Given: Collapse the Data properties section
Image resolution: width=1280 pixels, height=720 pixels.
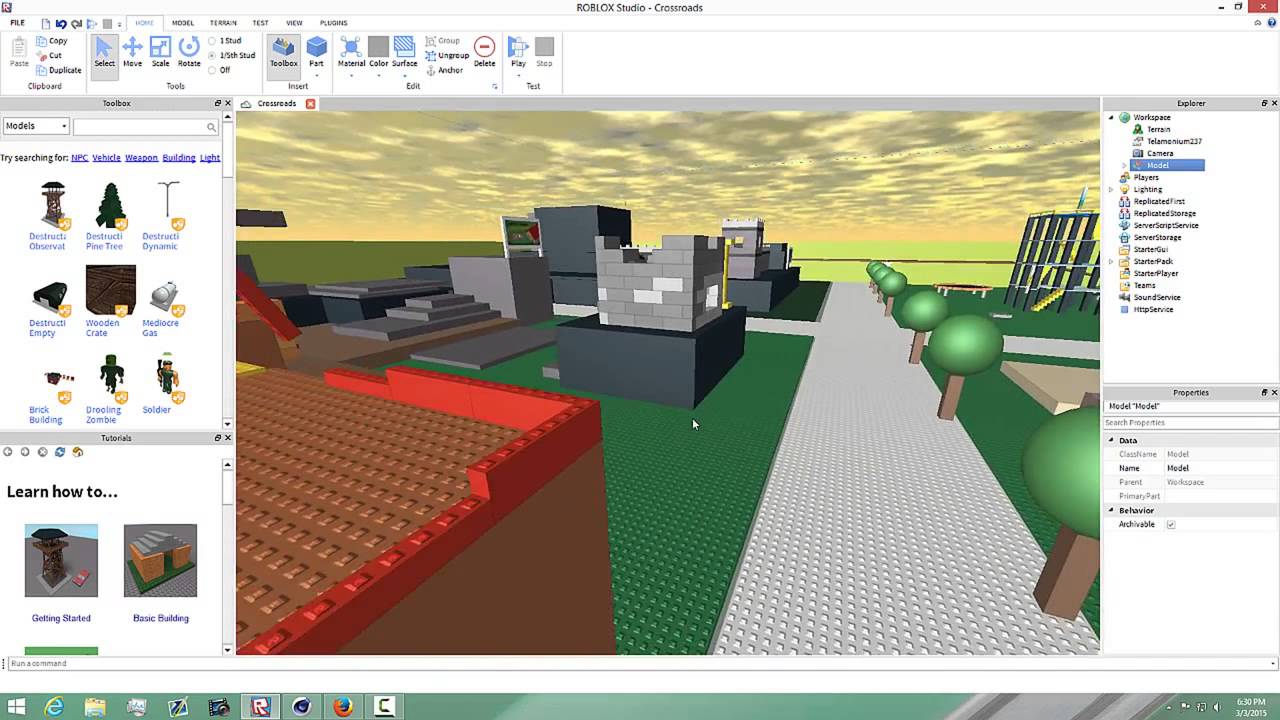Looking at the screenshot, I should pyautogui.click(x=1111, y=440).
